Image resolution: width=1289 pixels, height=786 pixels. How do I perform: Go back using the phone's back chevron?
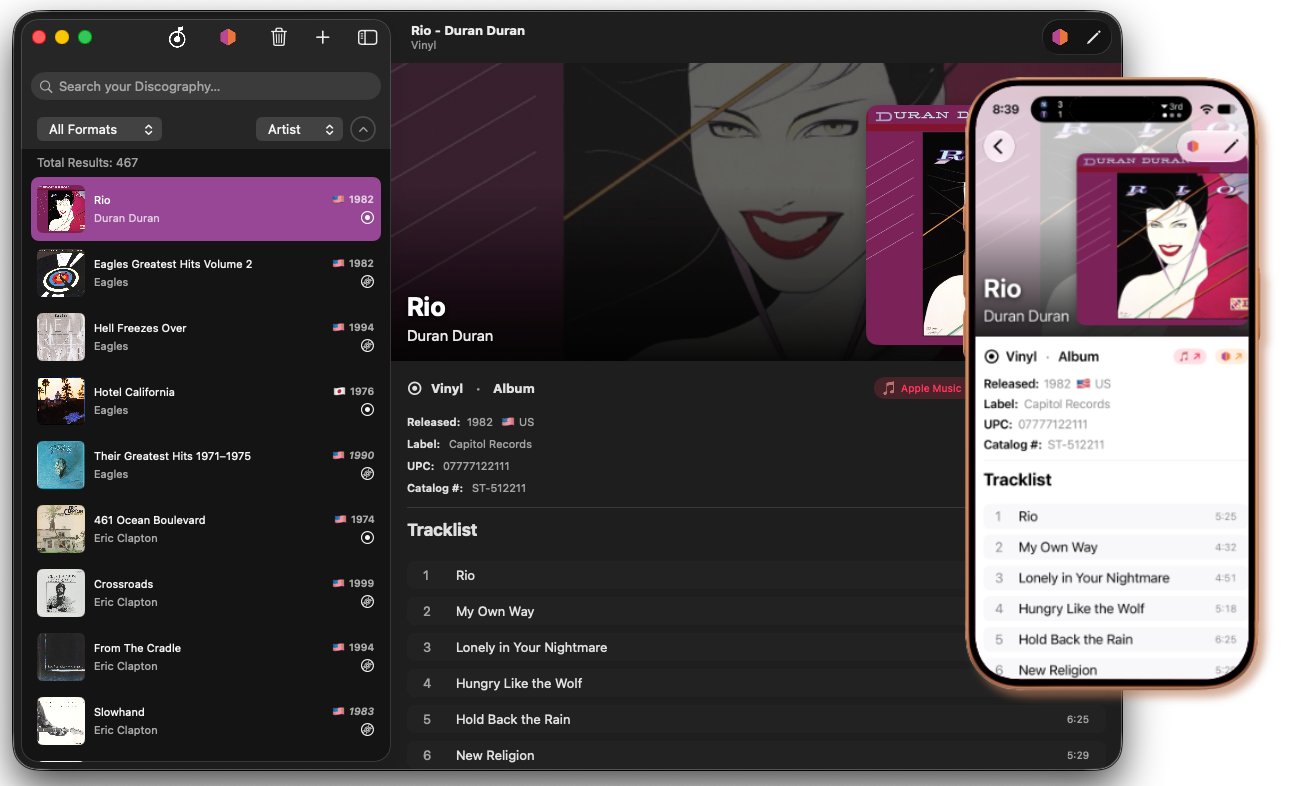pyautogui.click(x=999, y=147)
